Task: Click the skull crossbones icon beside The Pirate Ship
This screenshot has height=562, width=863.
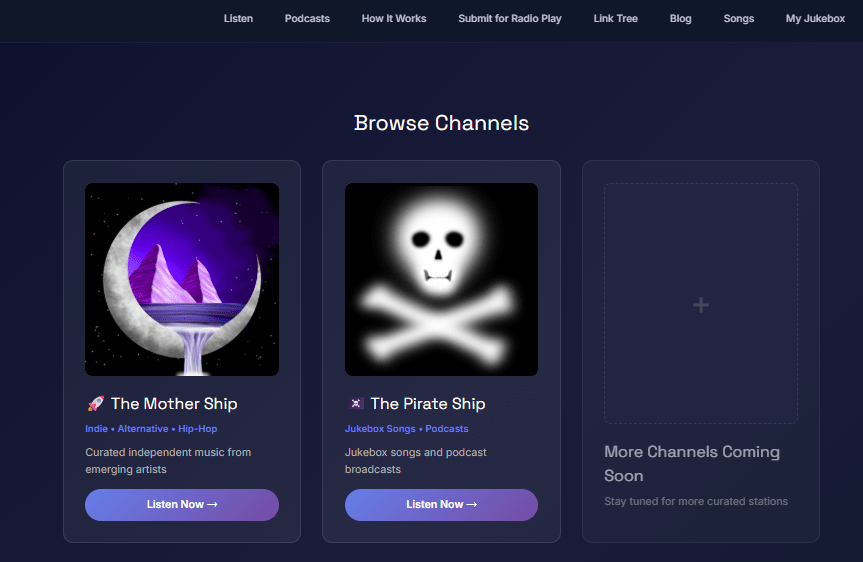Action: (x=355, y=404)
